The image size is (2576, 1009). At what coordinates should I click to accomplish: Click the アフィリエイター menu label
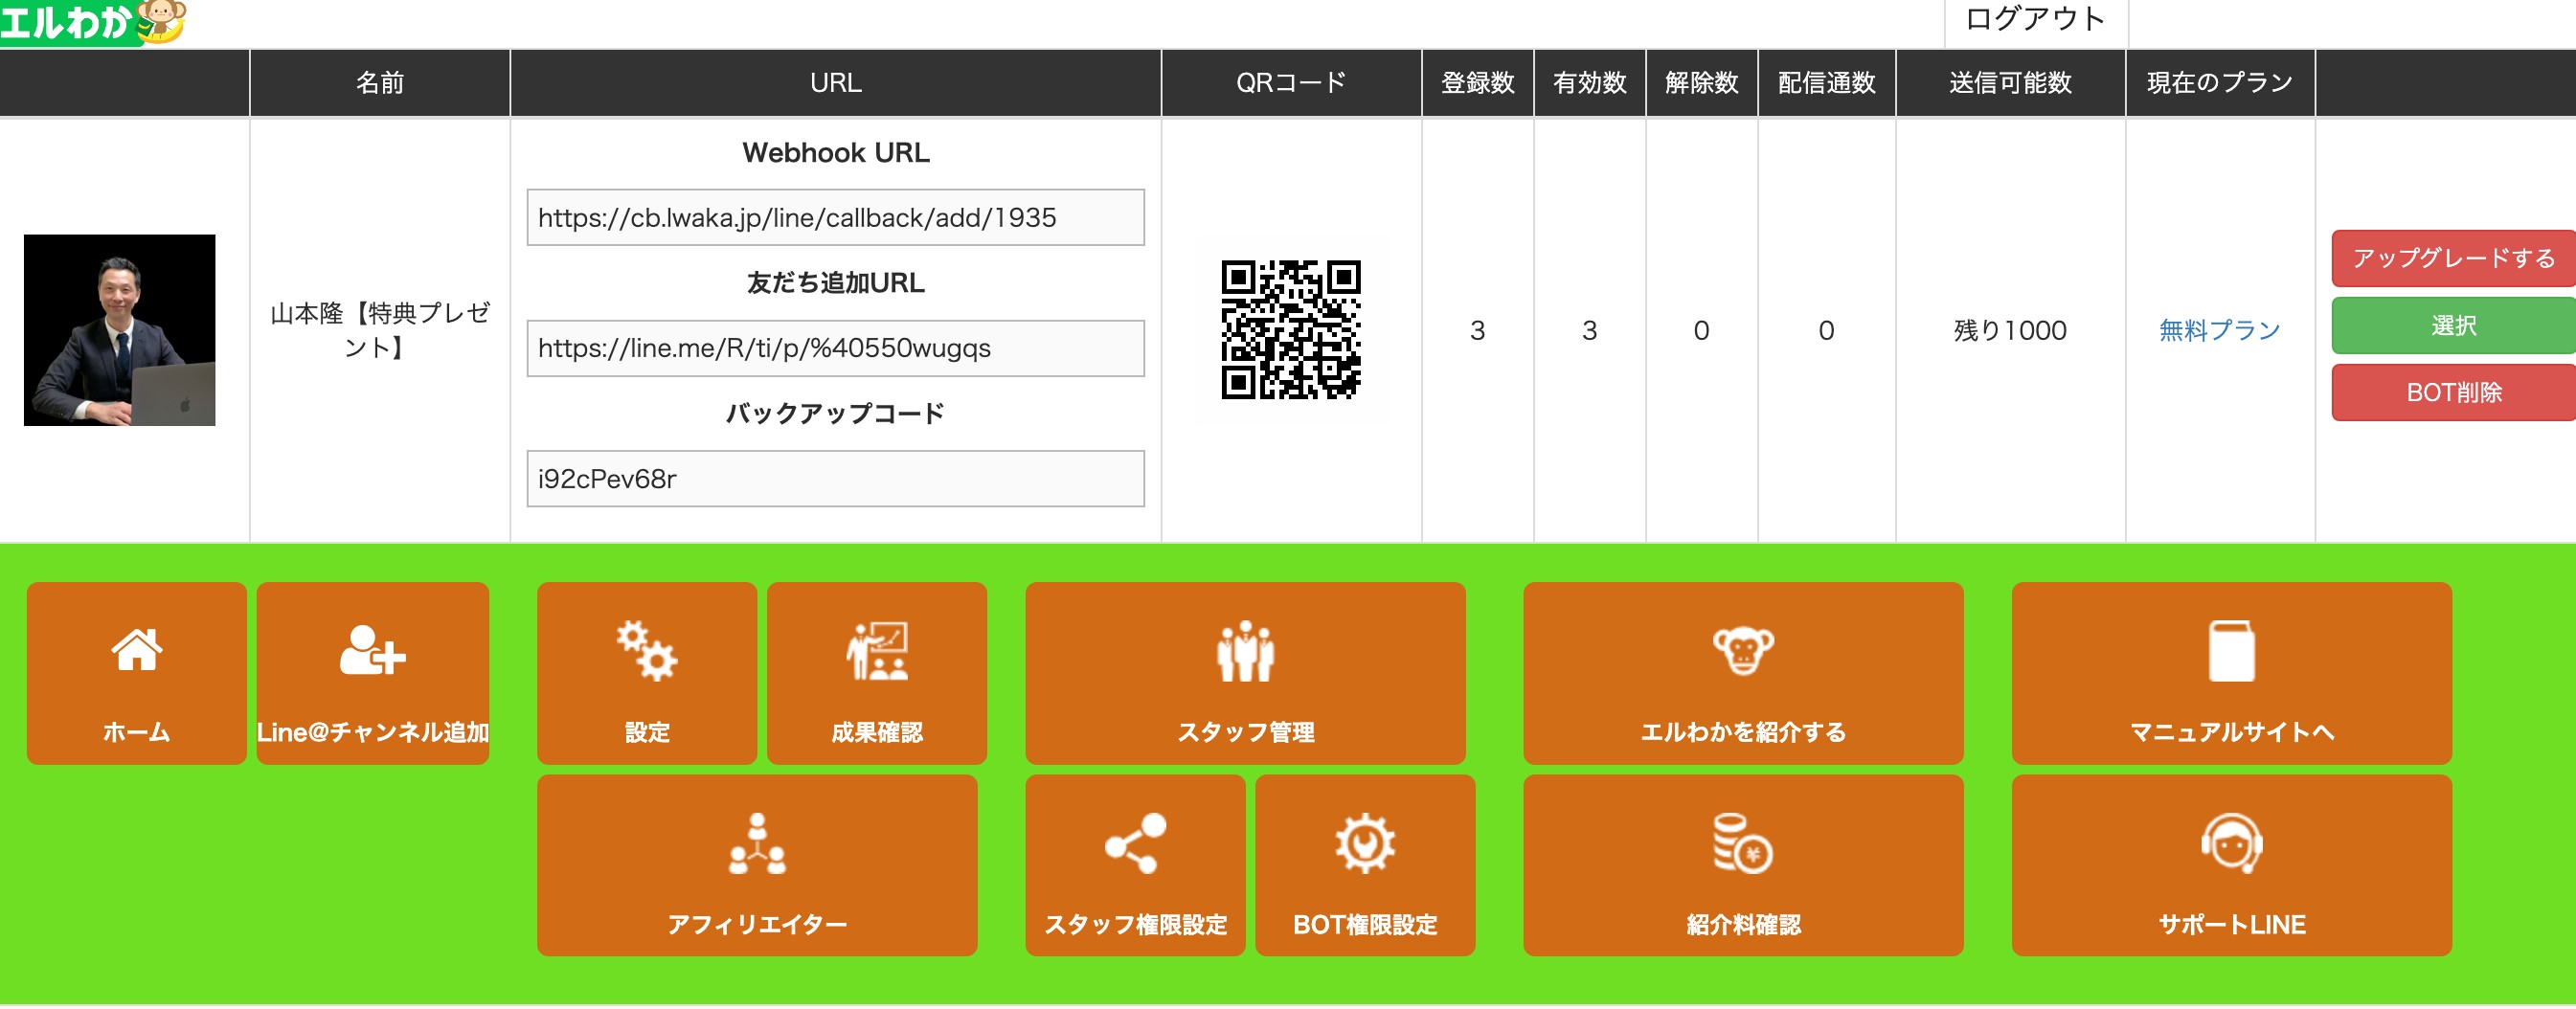point(757,924)
